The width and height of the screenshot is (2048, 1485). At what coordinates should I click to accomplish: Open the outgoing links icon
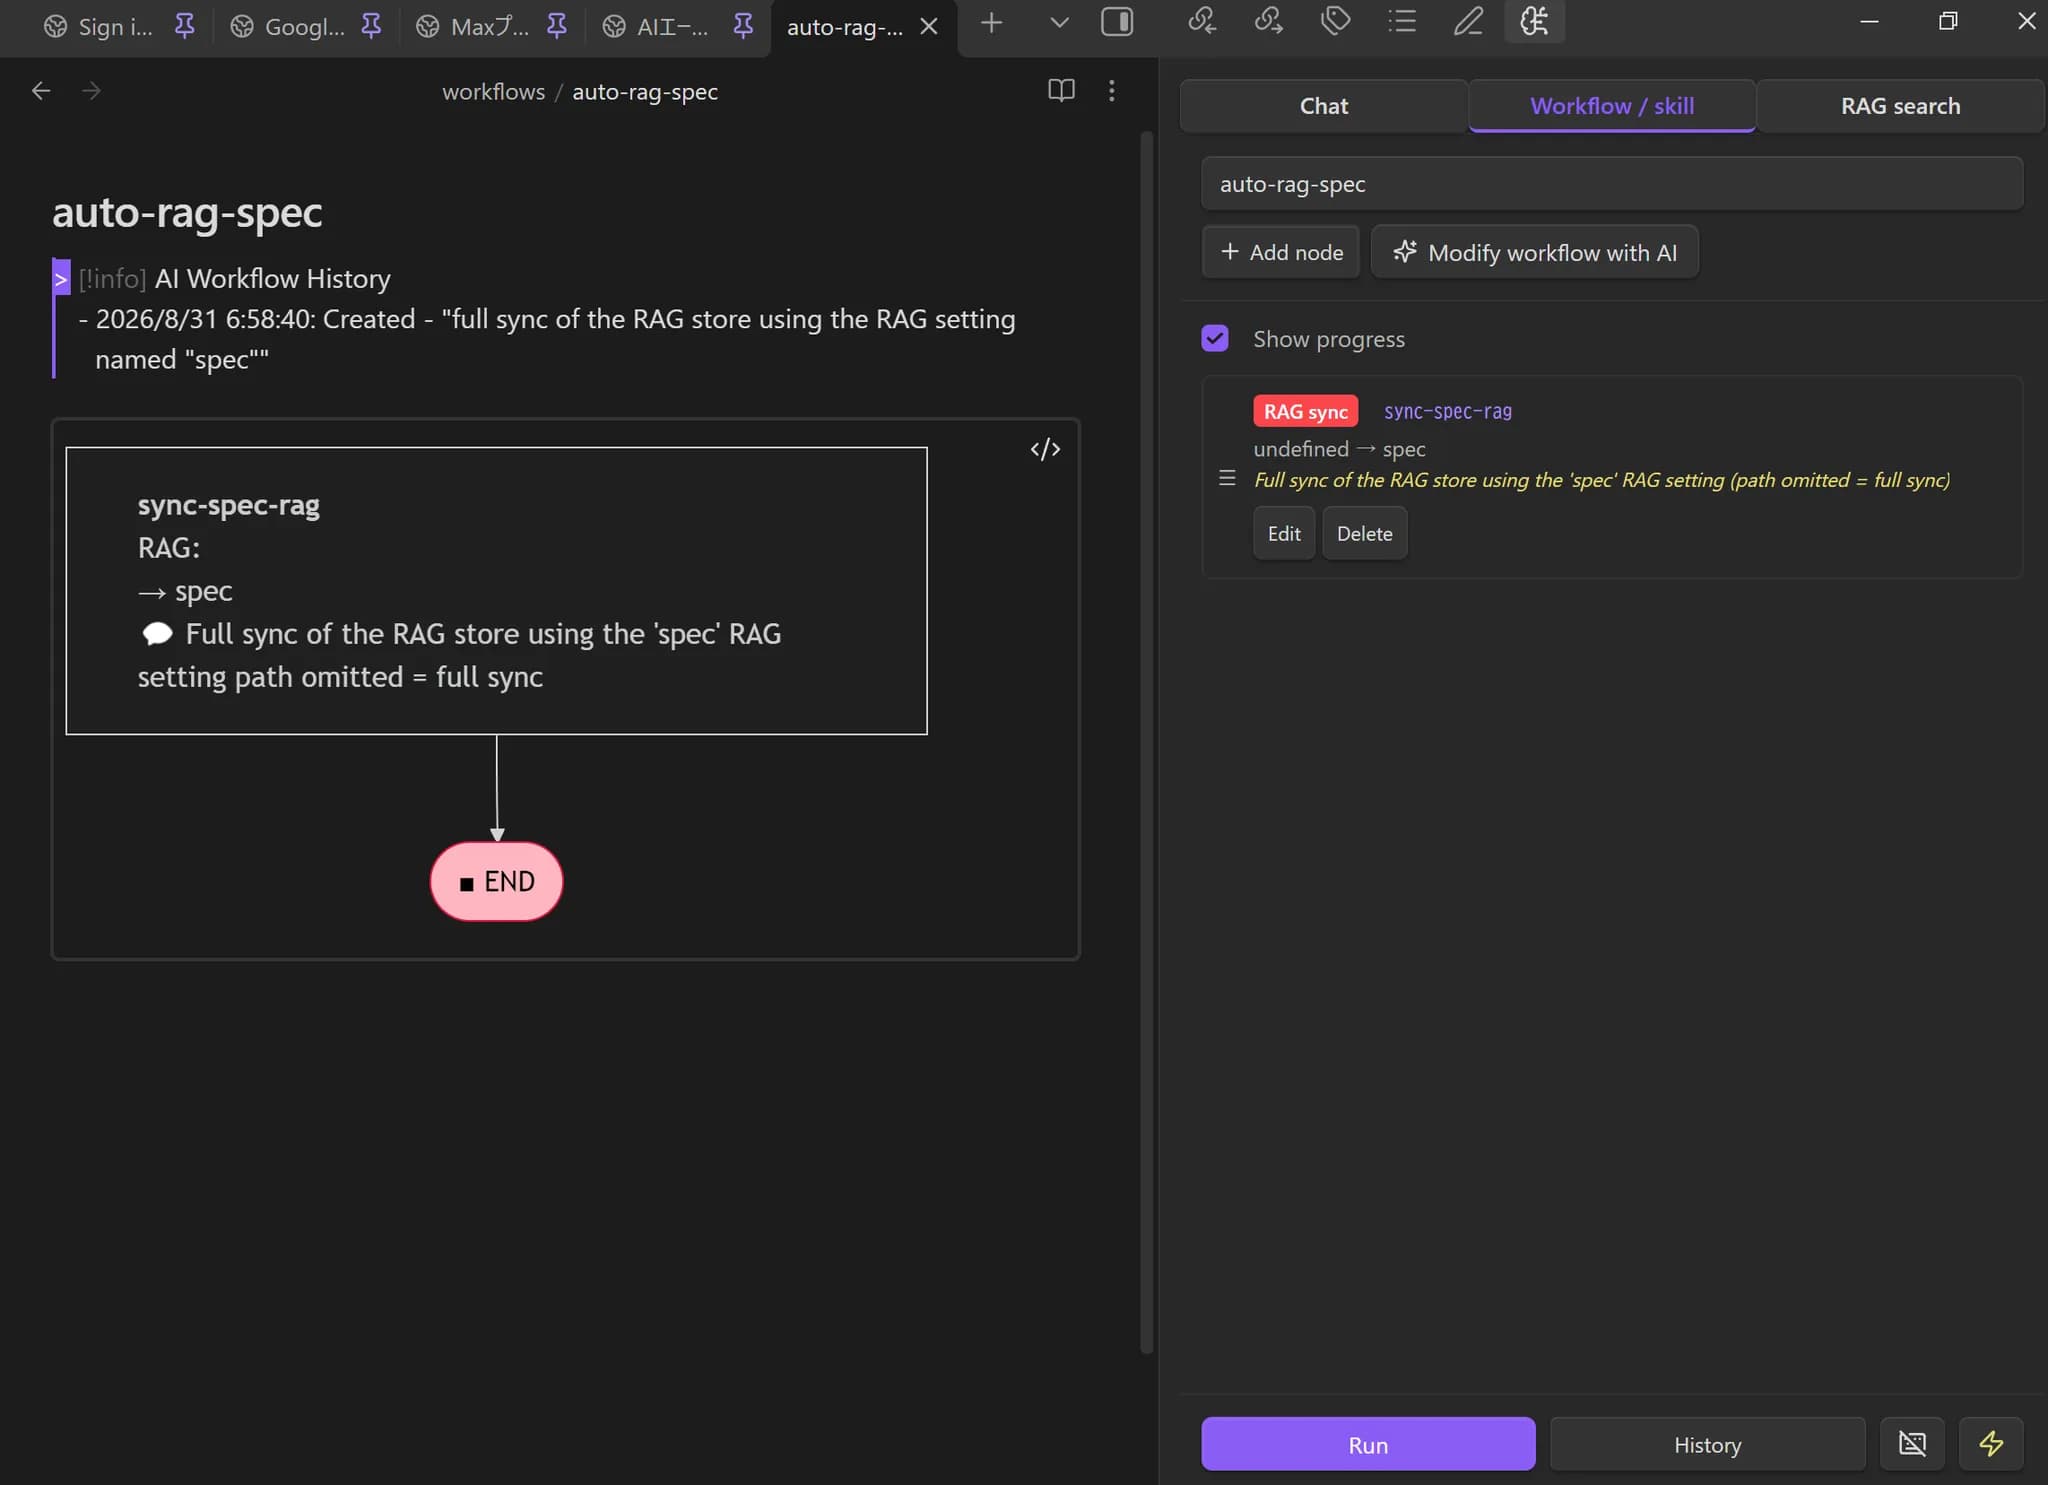[1269, 21]
